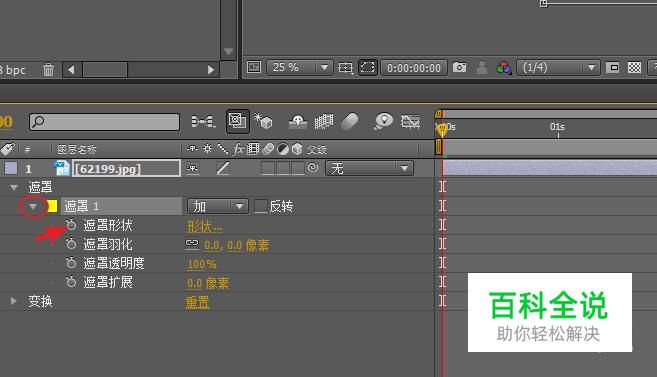The image size is (657, 377).
Task: Select the layer name [62199.jpg]
Action: 126,168
